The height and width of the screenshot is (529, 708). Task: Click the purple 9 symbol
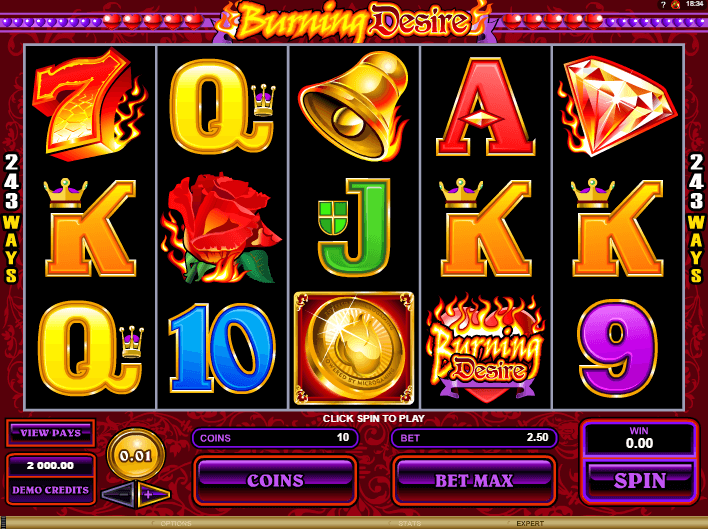pos(618,348)
